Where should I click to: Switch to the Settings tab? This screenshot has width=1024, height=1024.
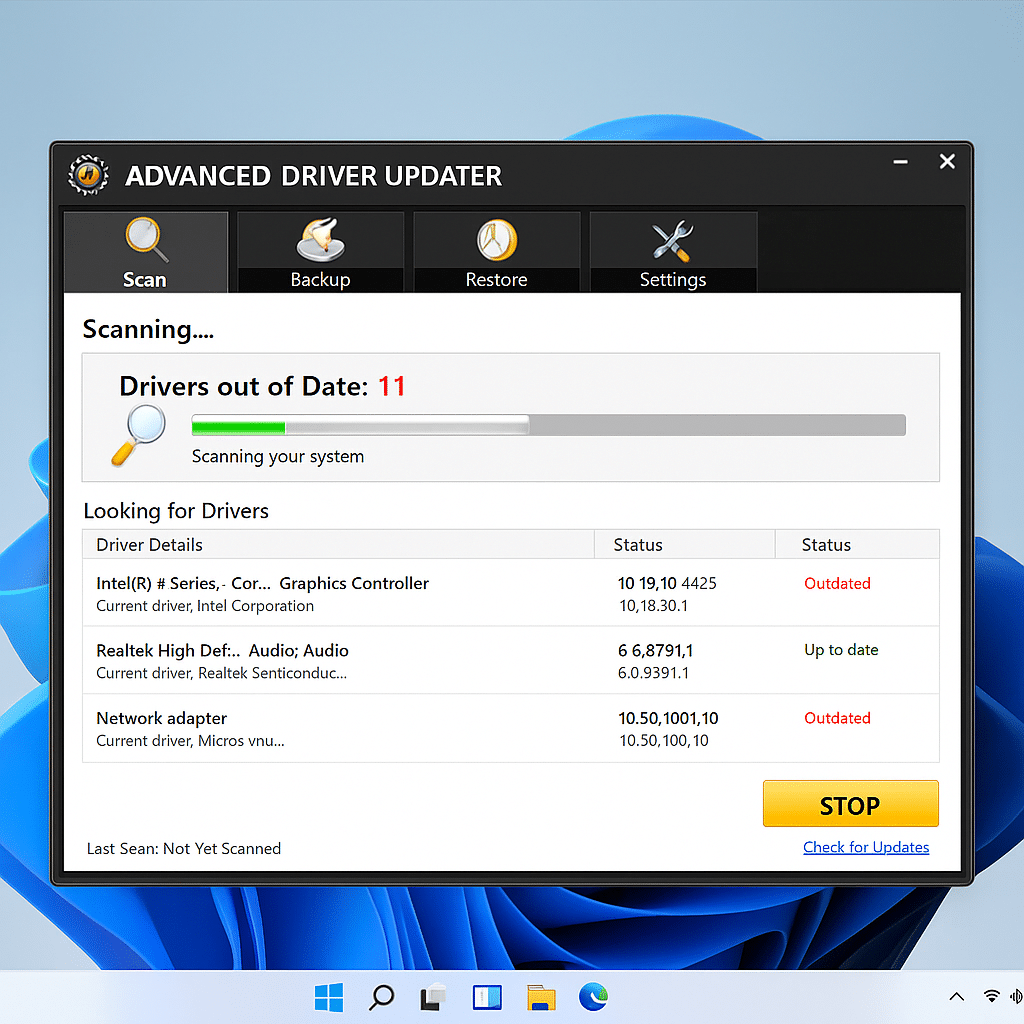coord(672,252)
